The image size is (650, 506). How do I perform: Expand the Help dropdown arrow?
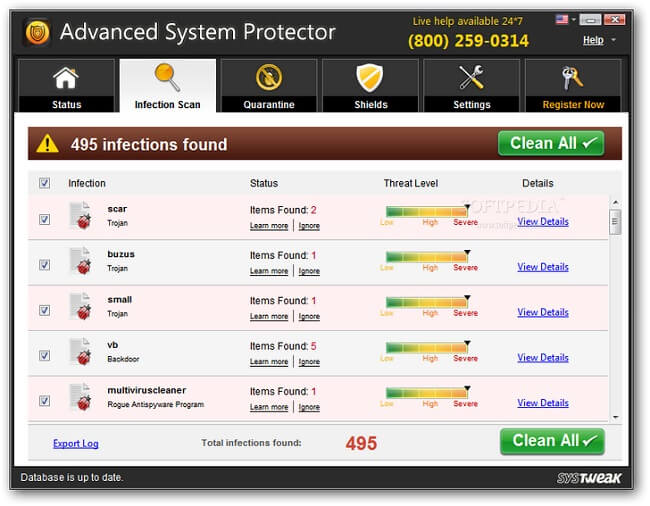pos(614,40)
